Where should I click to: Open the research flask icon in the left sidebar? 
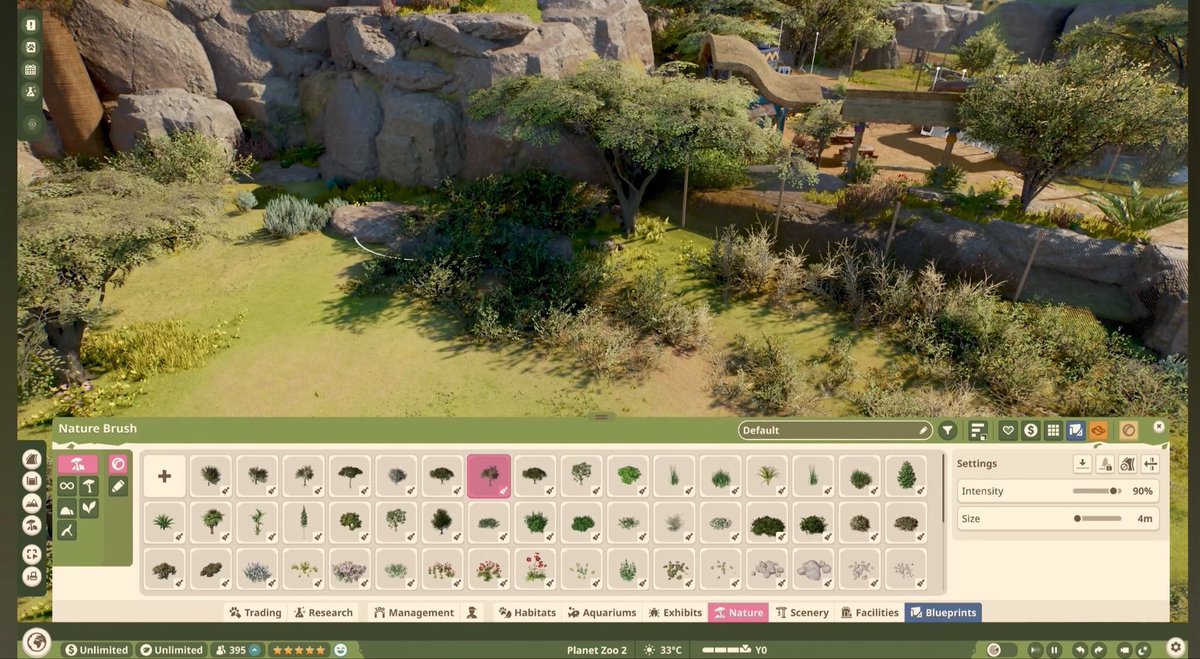point(31,91)
